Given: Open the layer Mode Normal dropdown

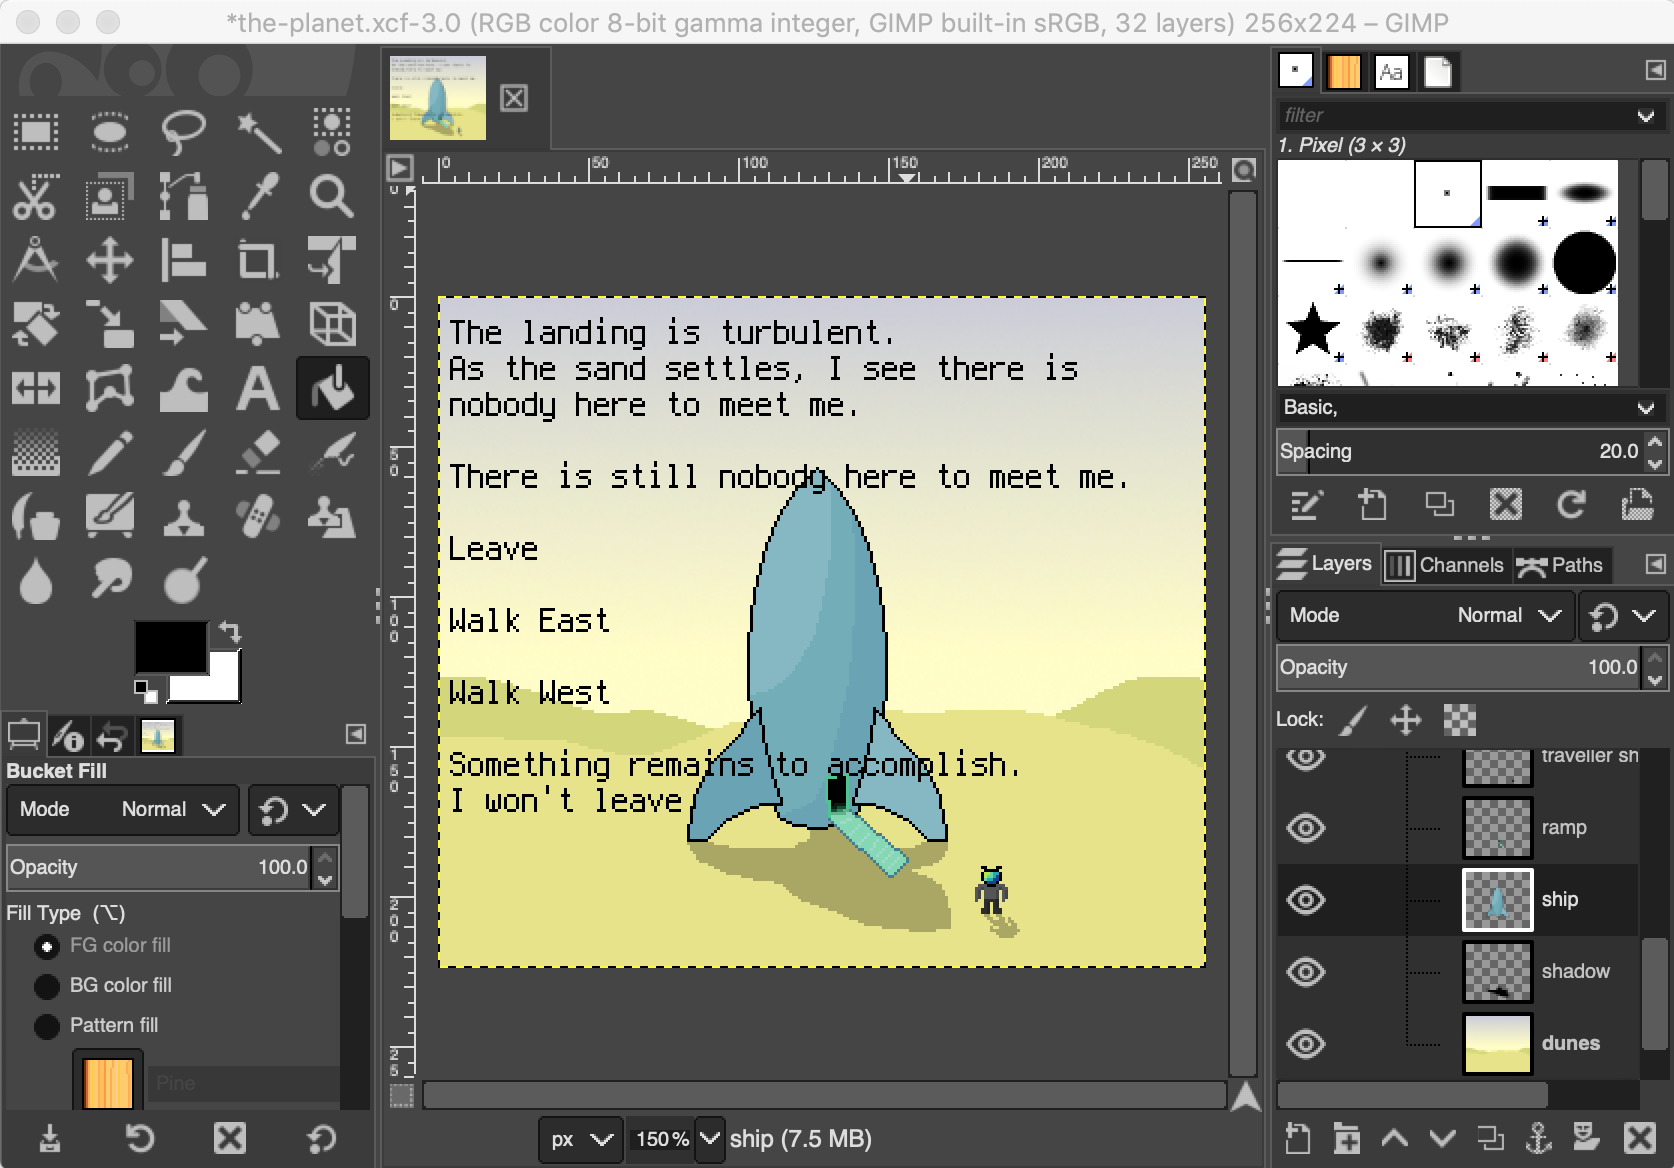Looking at the screenshot, I should [x=1425, y=615].
